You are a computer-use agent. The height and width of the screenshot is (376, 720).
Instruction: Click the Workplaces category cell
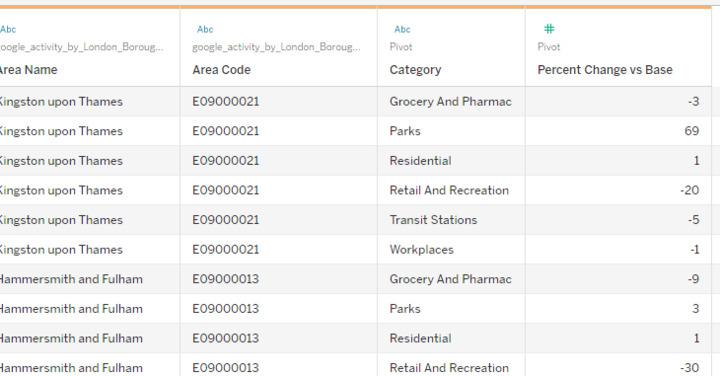[x=451, y=249]
